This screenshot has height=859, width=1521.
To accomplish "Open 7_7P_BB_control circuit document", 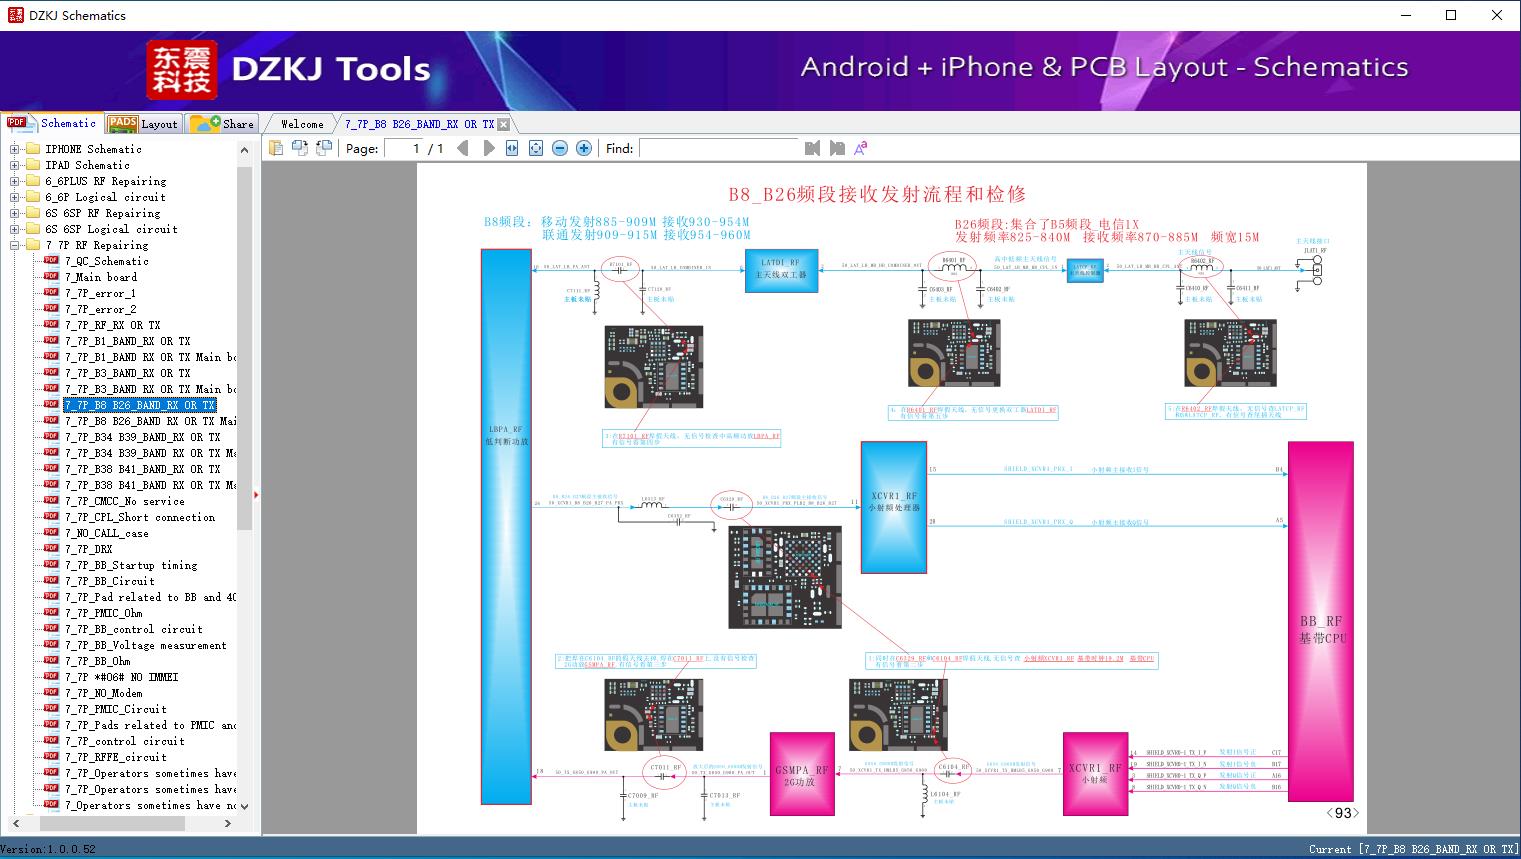I will pos(134,629).
